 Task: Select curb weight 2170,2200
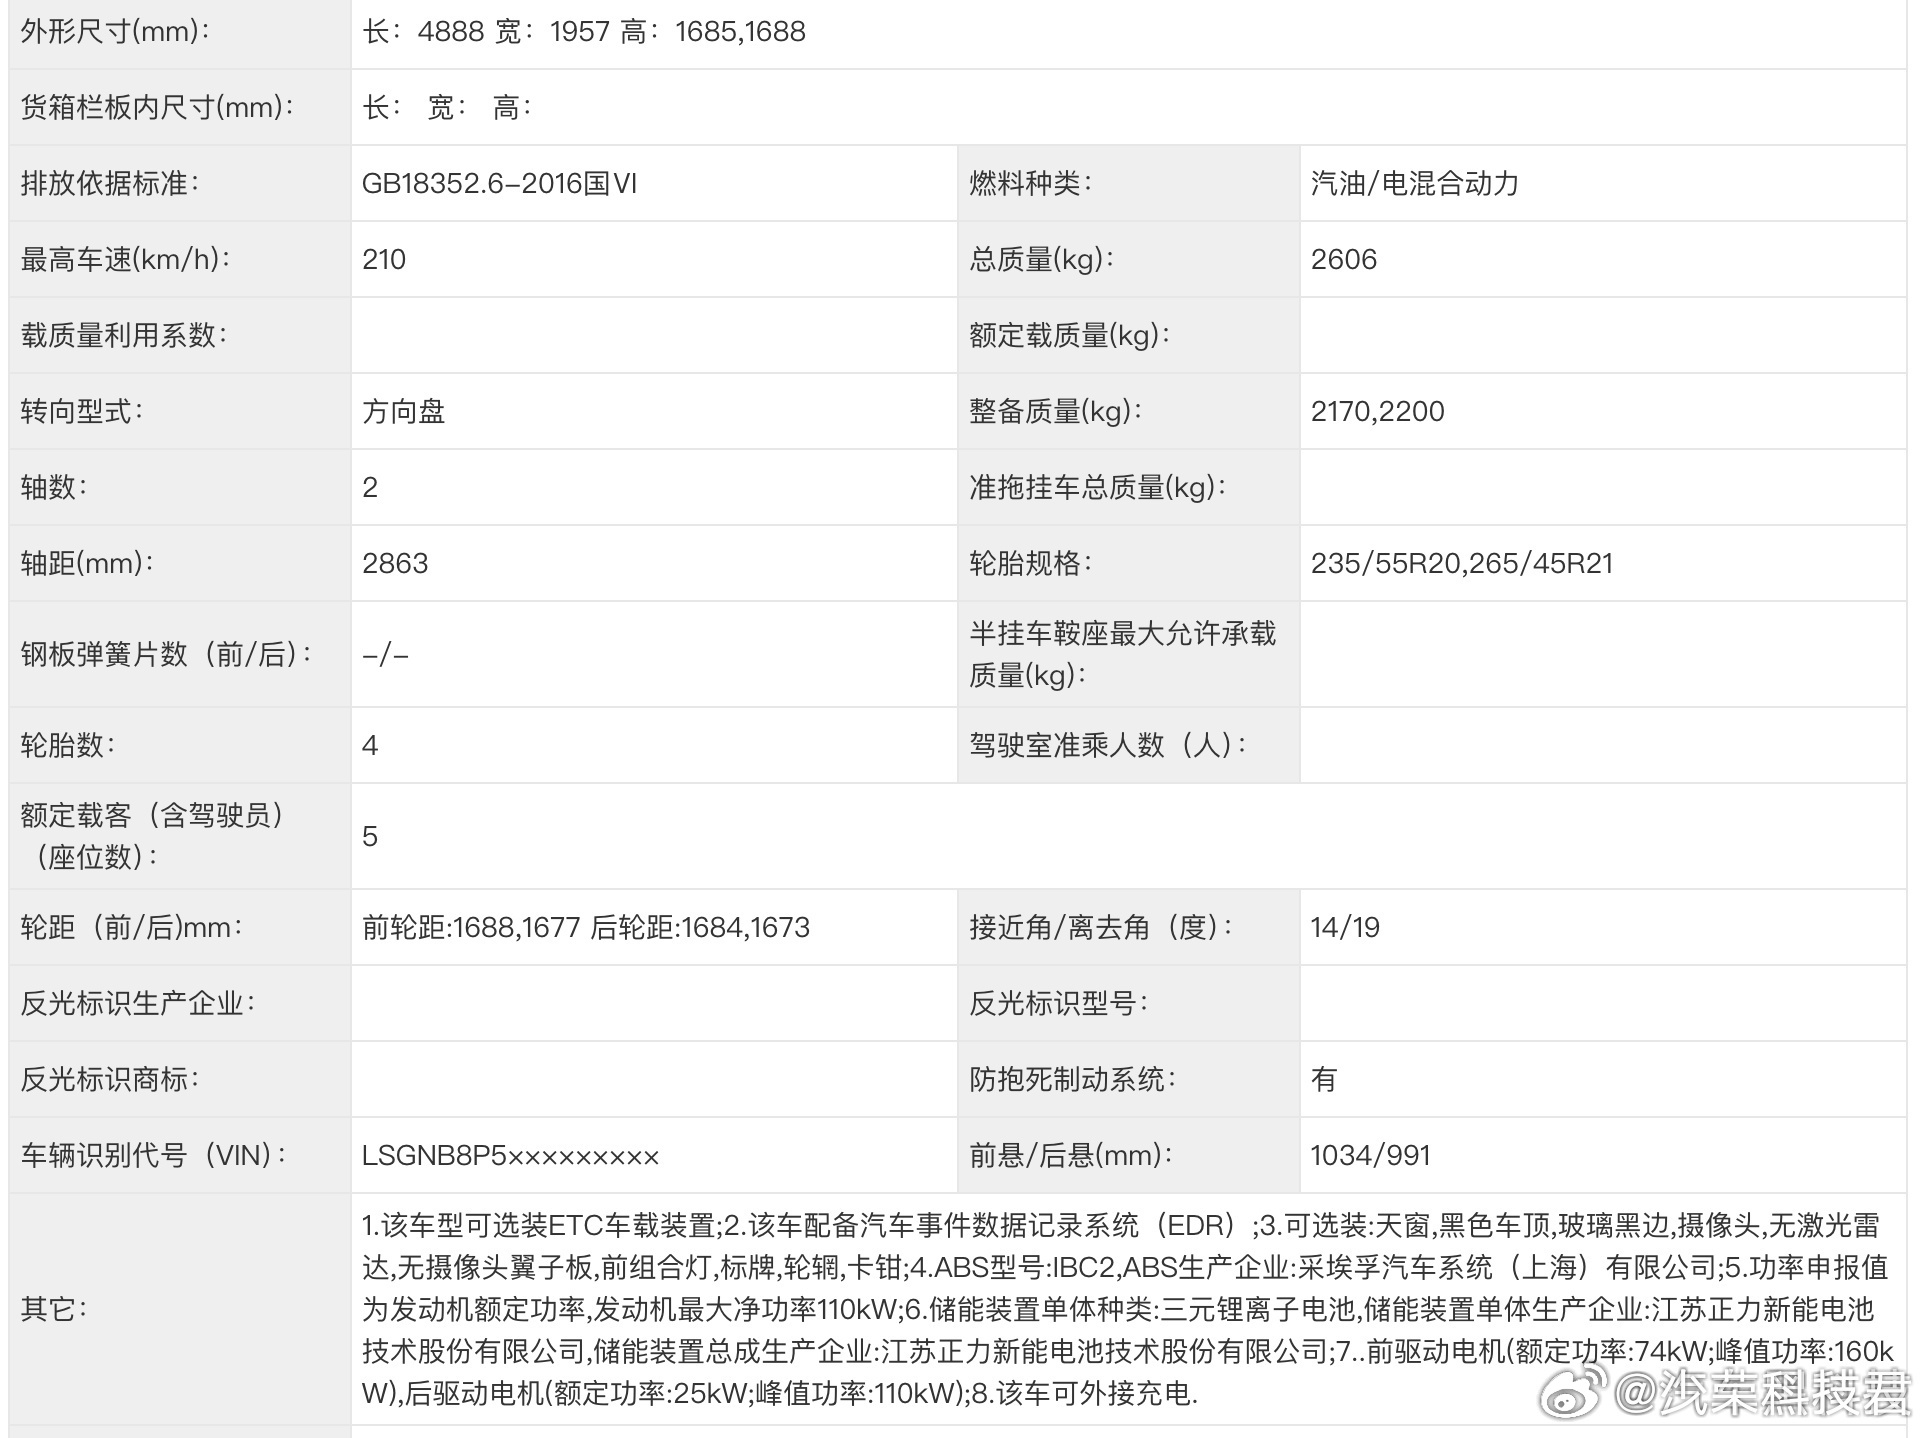(x=1378, y=412)
